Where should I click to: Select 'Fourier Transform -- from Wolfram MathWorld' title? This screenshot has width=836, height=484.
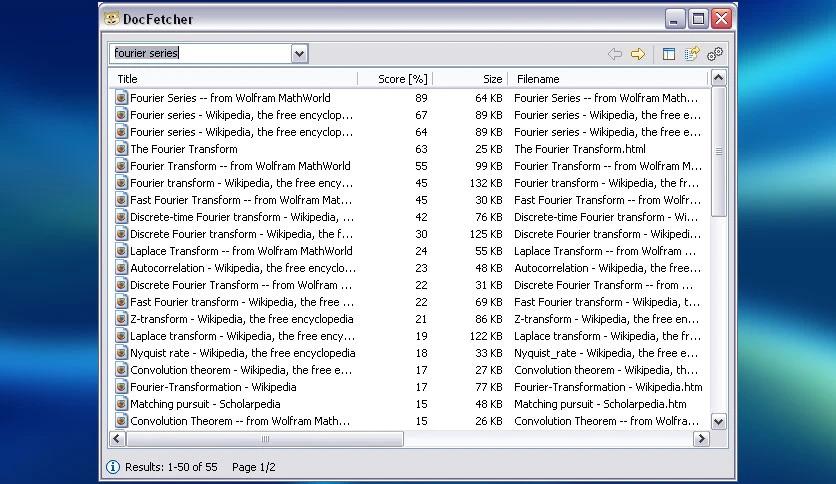point(240,166)
